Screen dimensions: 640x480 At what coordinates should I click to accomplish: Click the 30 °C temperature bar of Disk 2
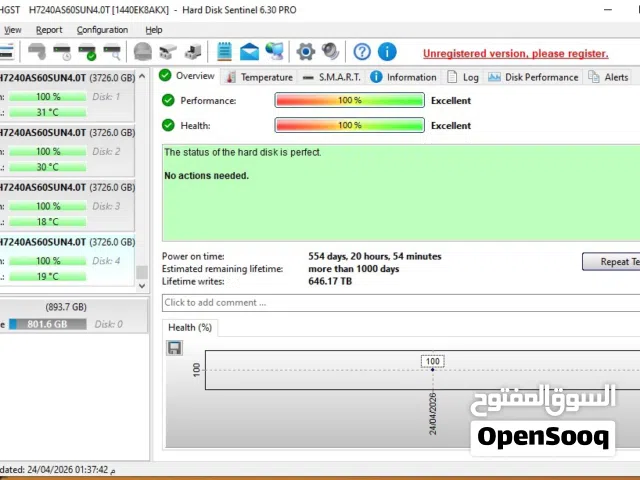(x=48, y=167)
